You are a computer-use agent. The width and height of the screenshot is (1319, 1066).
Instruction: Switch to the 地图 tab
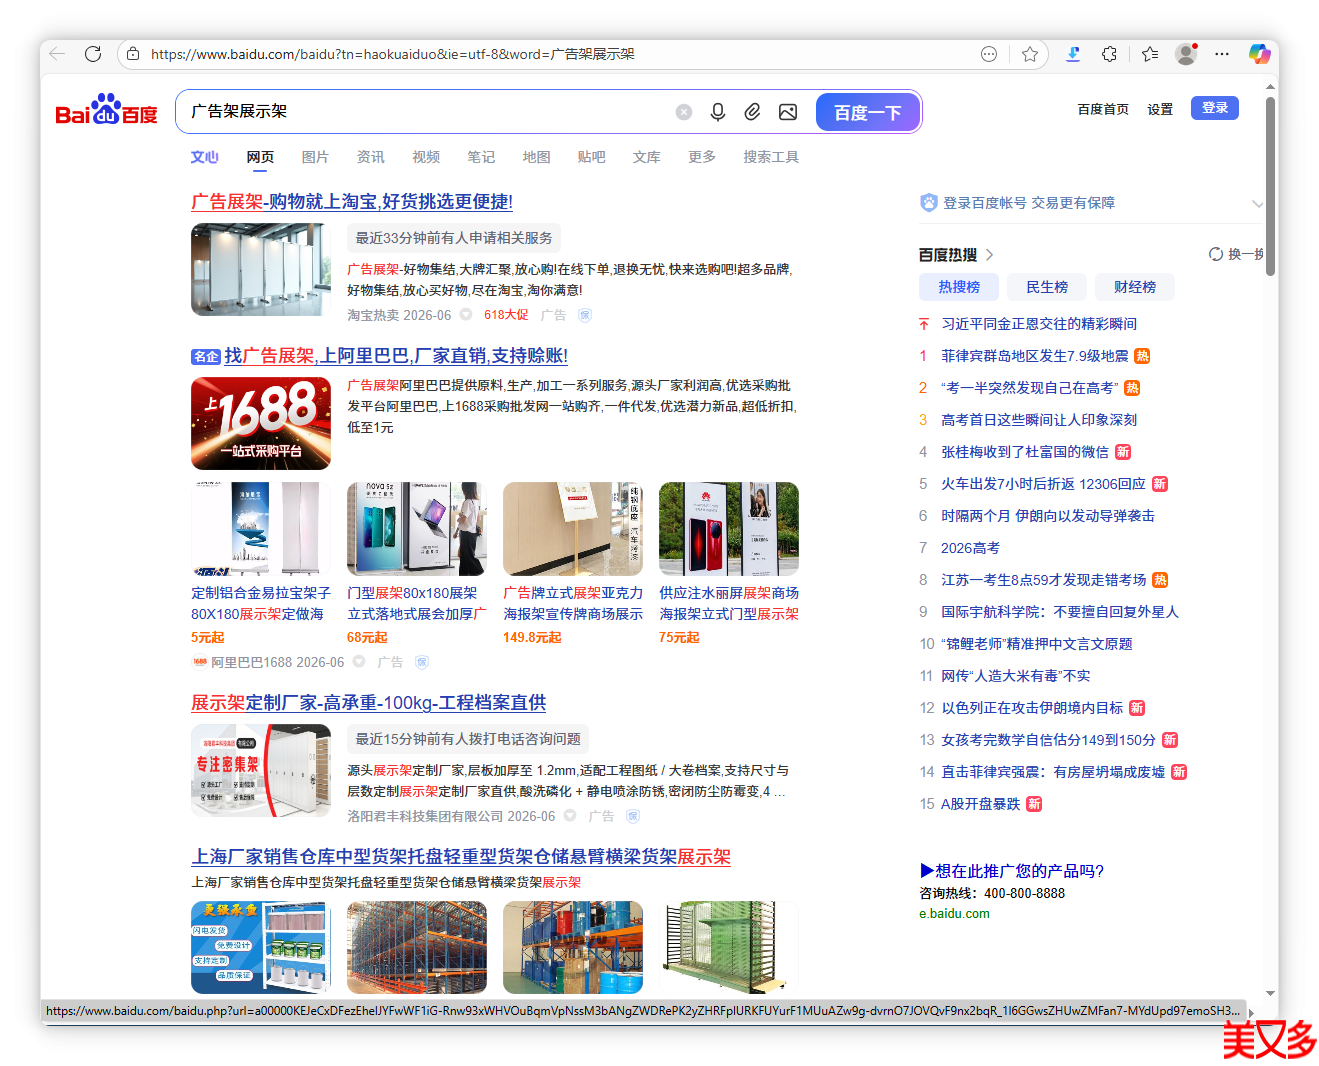[536, 157]
